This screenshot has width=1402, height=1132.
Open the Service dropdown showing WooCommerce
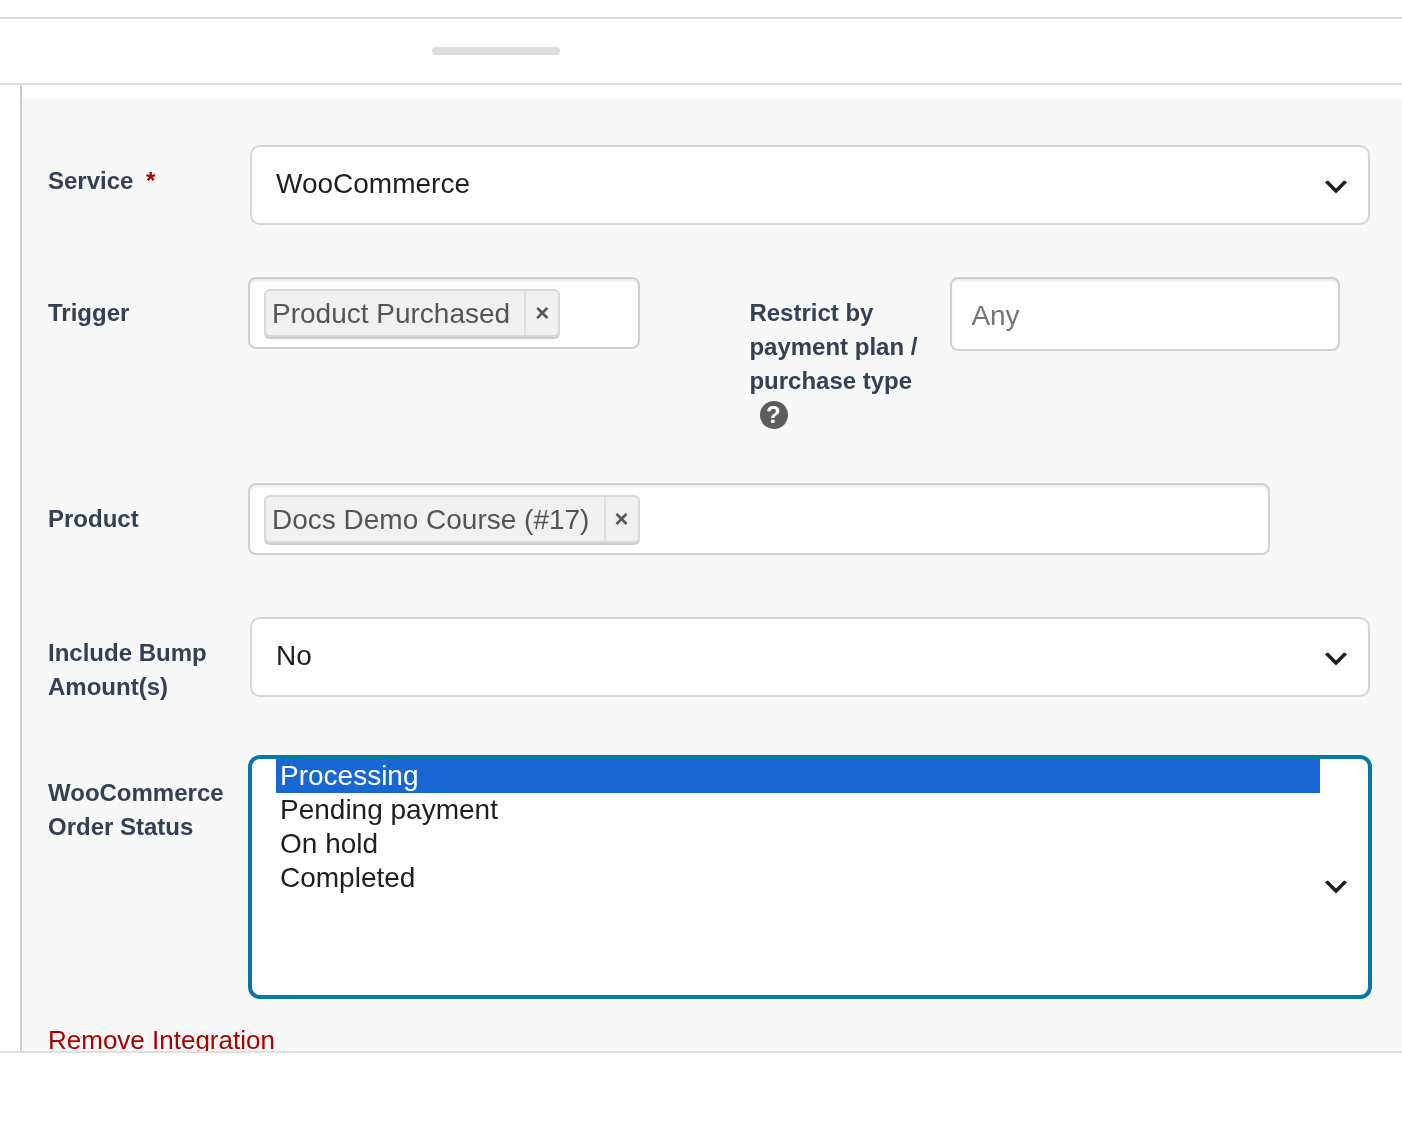[x=809, y=185]
